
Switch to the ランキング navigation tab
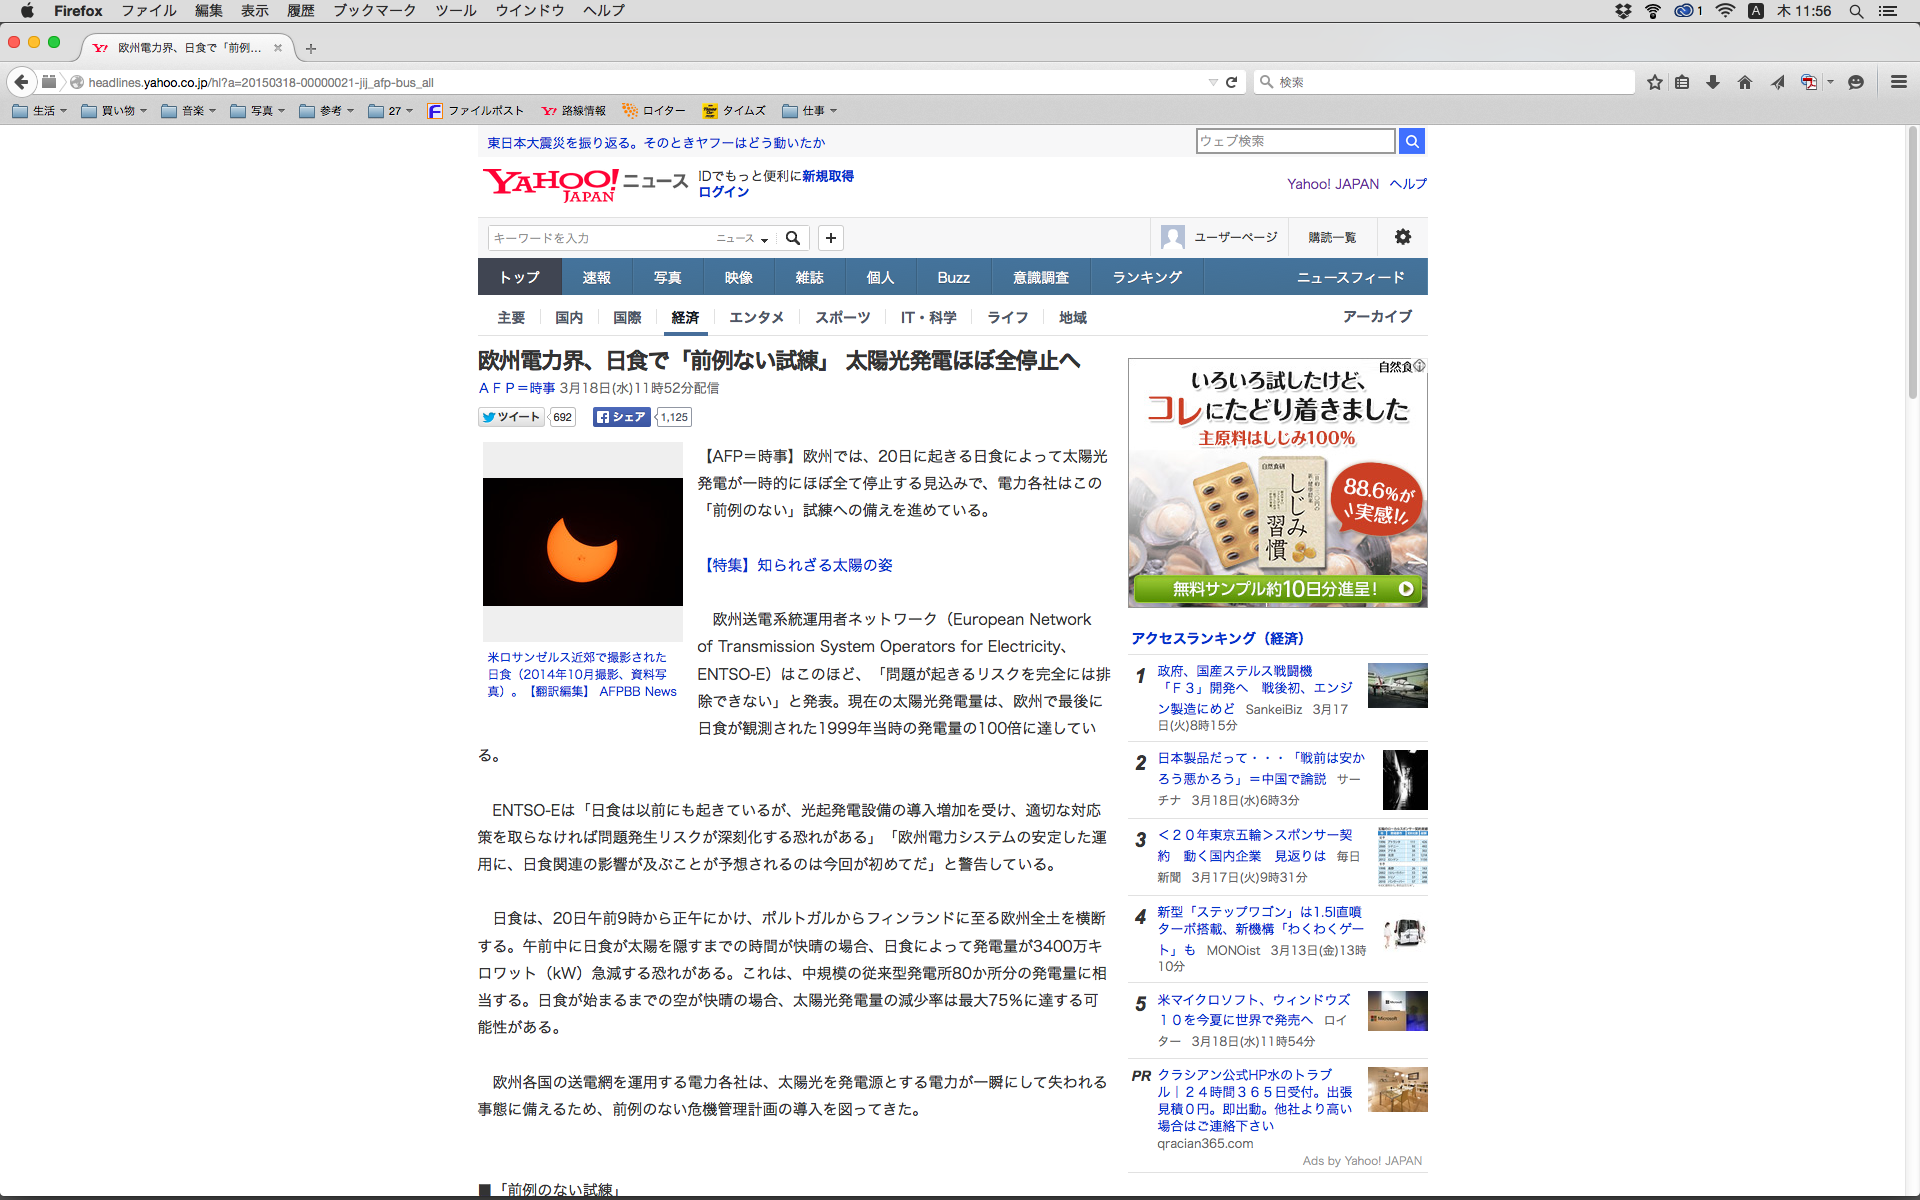[x=1147, y=277]
